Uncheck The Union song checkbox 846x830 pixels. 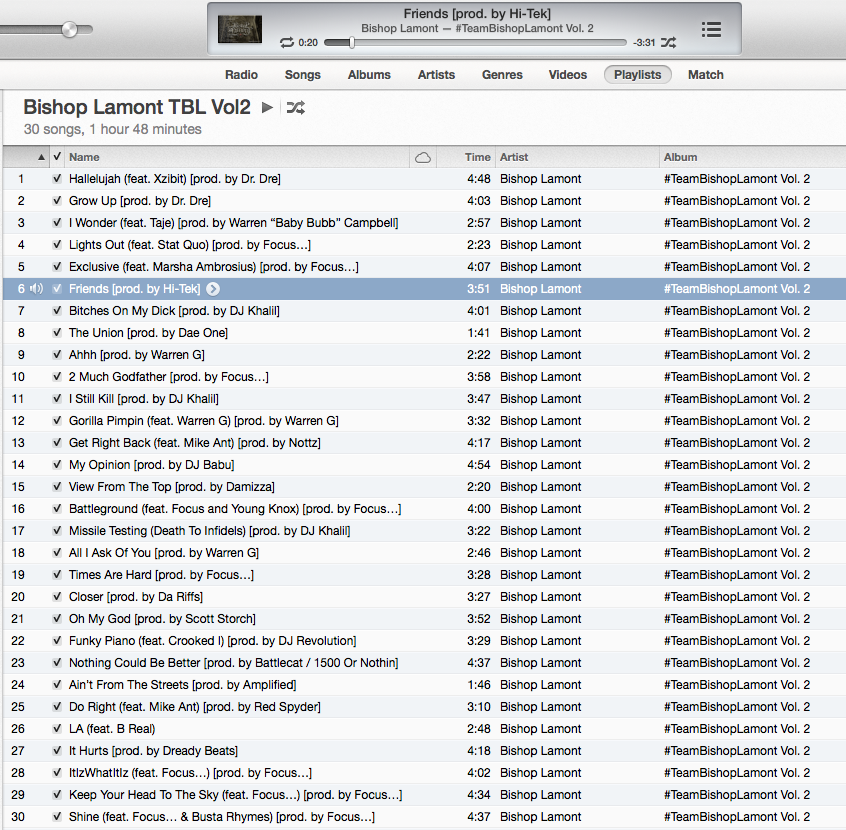57,333
